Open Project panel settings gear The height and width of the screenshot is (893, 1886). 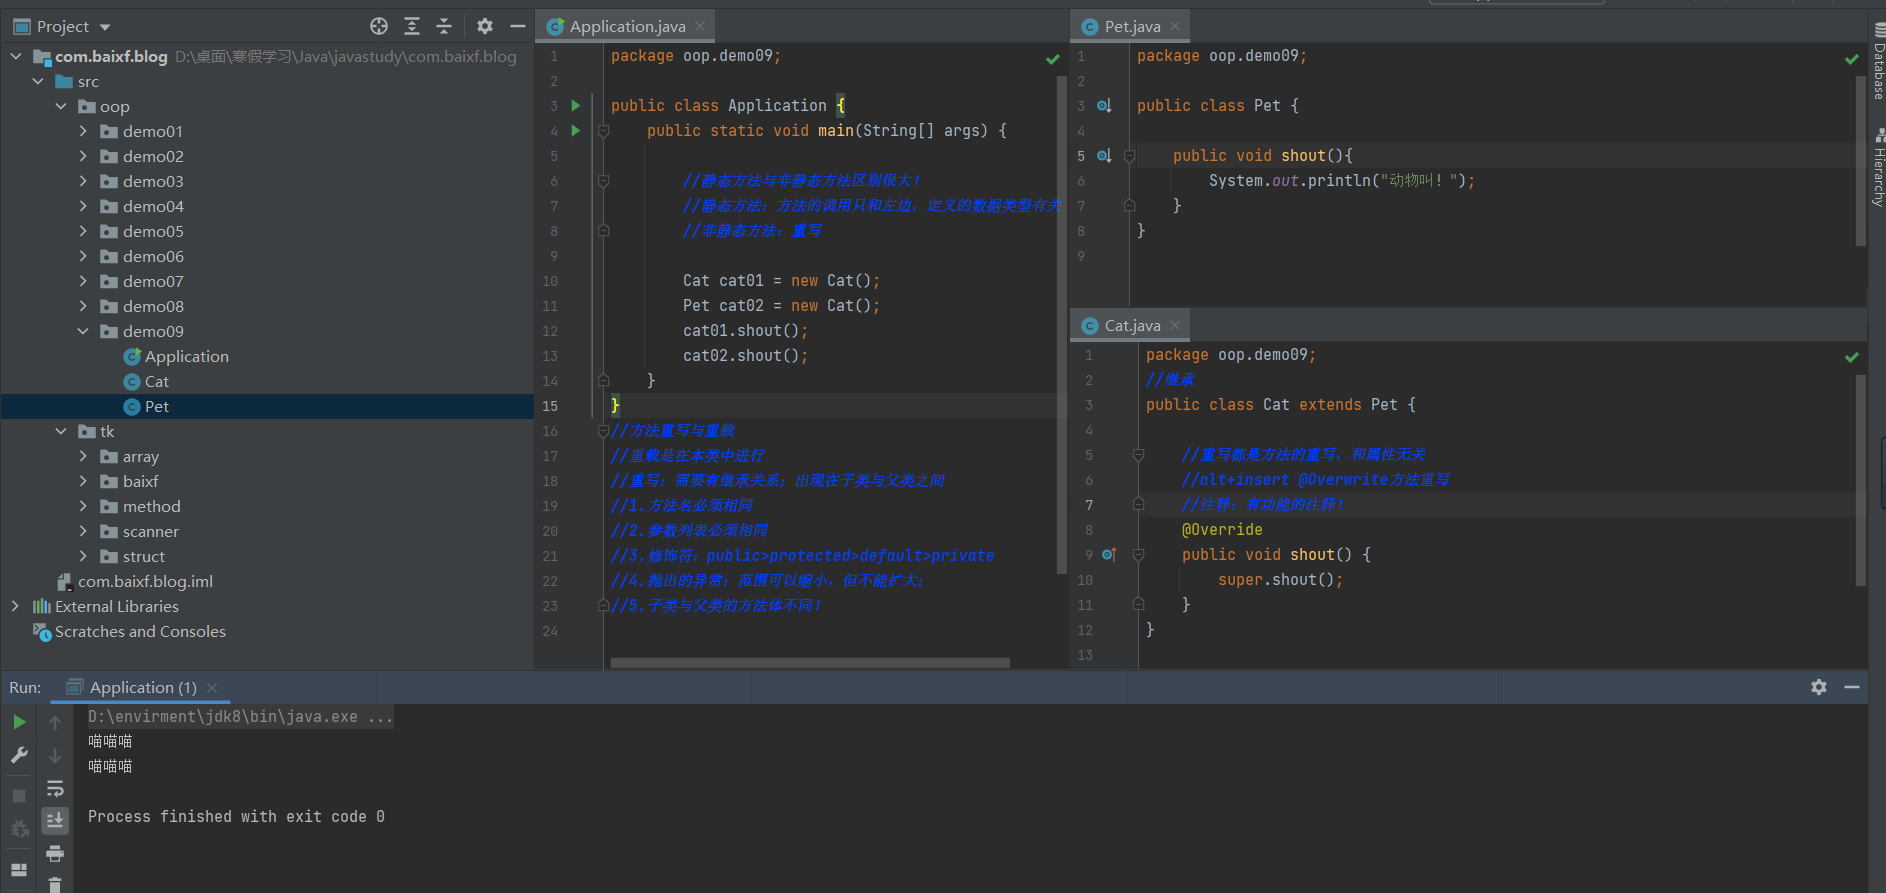(x=485, y=26)
